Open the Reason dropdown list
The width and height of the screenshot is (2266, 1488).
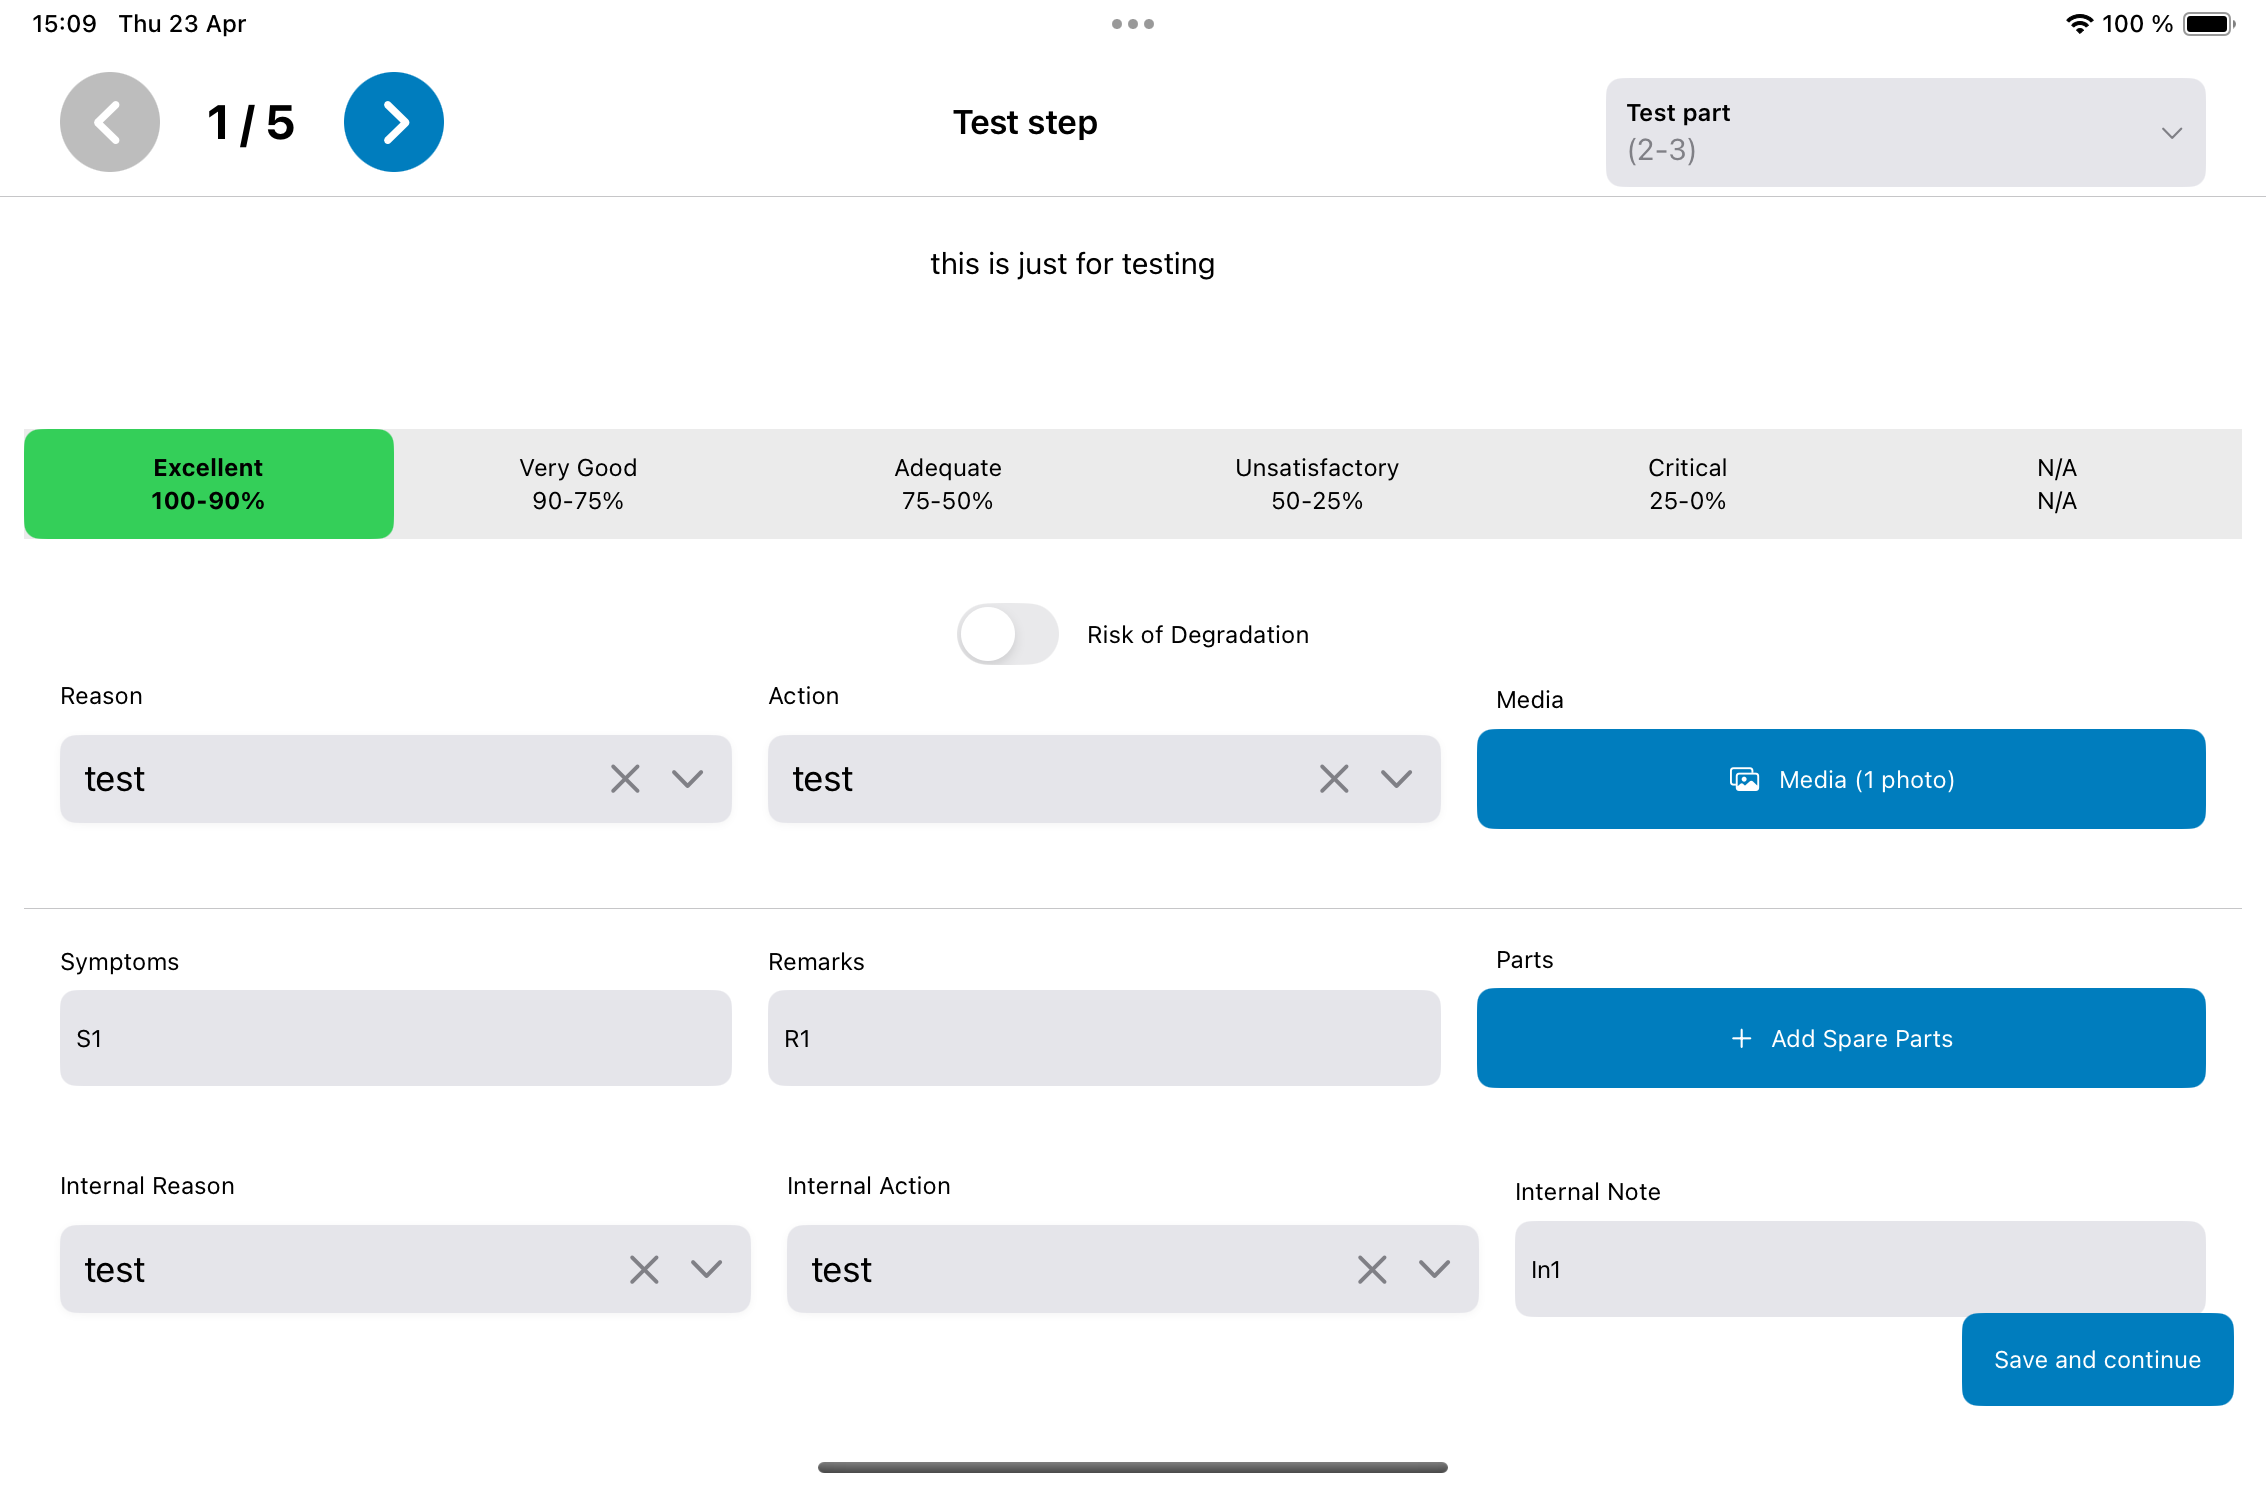pos(687,778)
